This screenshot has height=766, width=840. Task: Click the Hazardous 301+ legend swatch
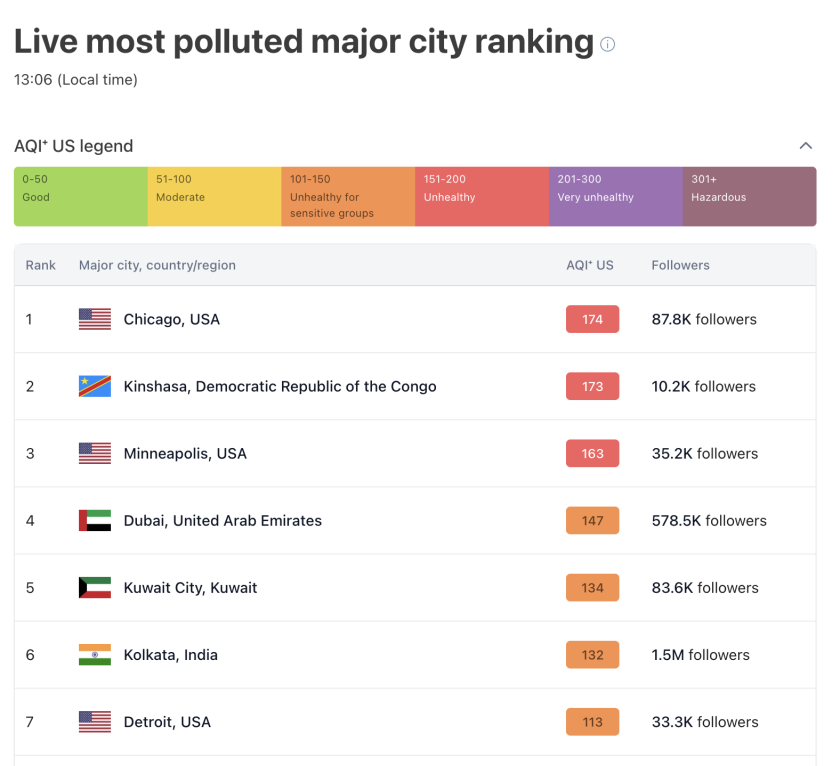coord(749,196)
